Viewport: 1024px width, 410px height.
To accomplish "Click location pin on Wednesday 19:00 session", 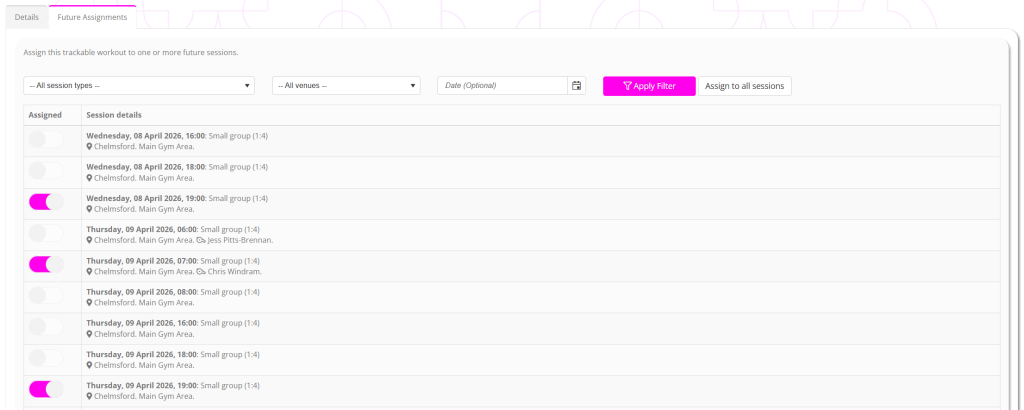I will (x=89, y=209).
